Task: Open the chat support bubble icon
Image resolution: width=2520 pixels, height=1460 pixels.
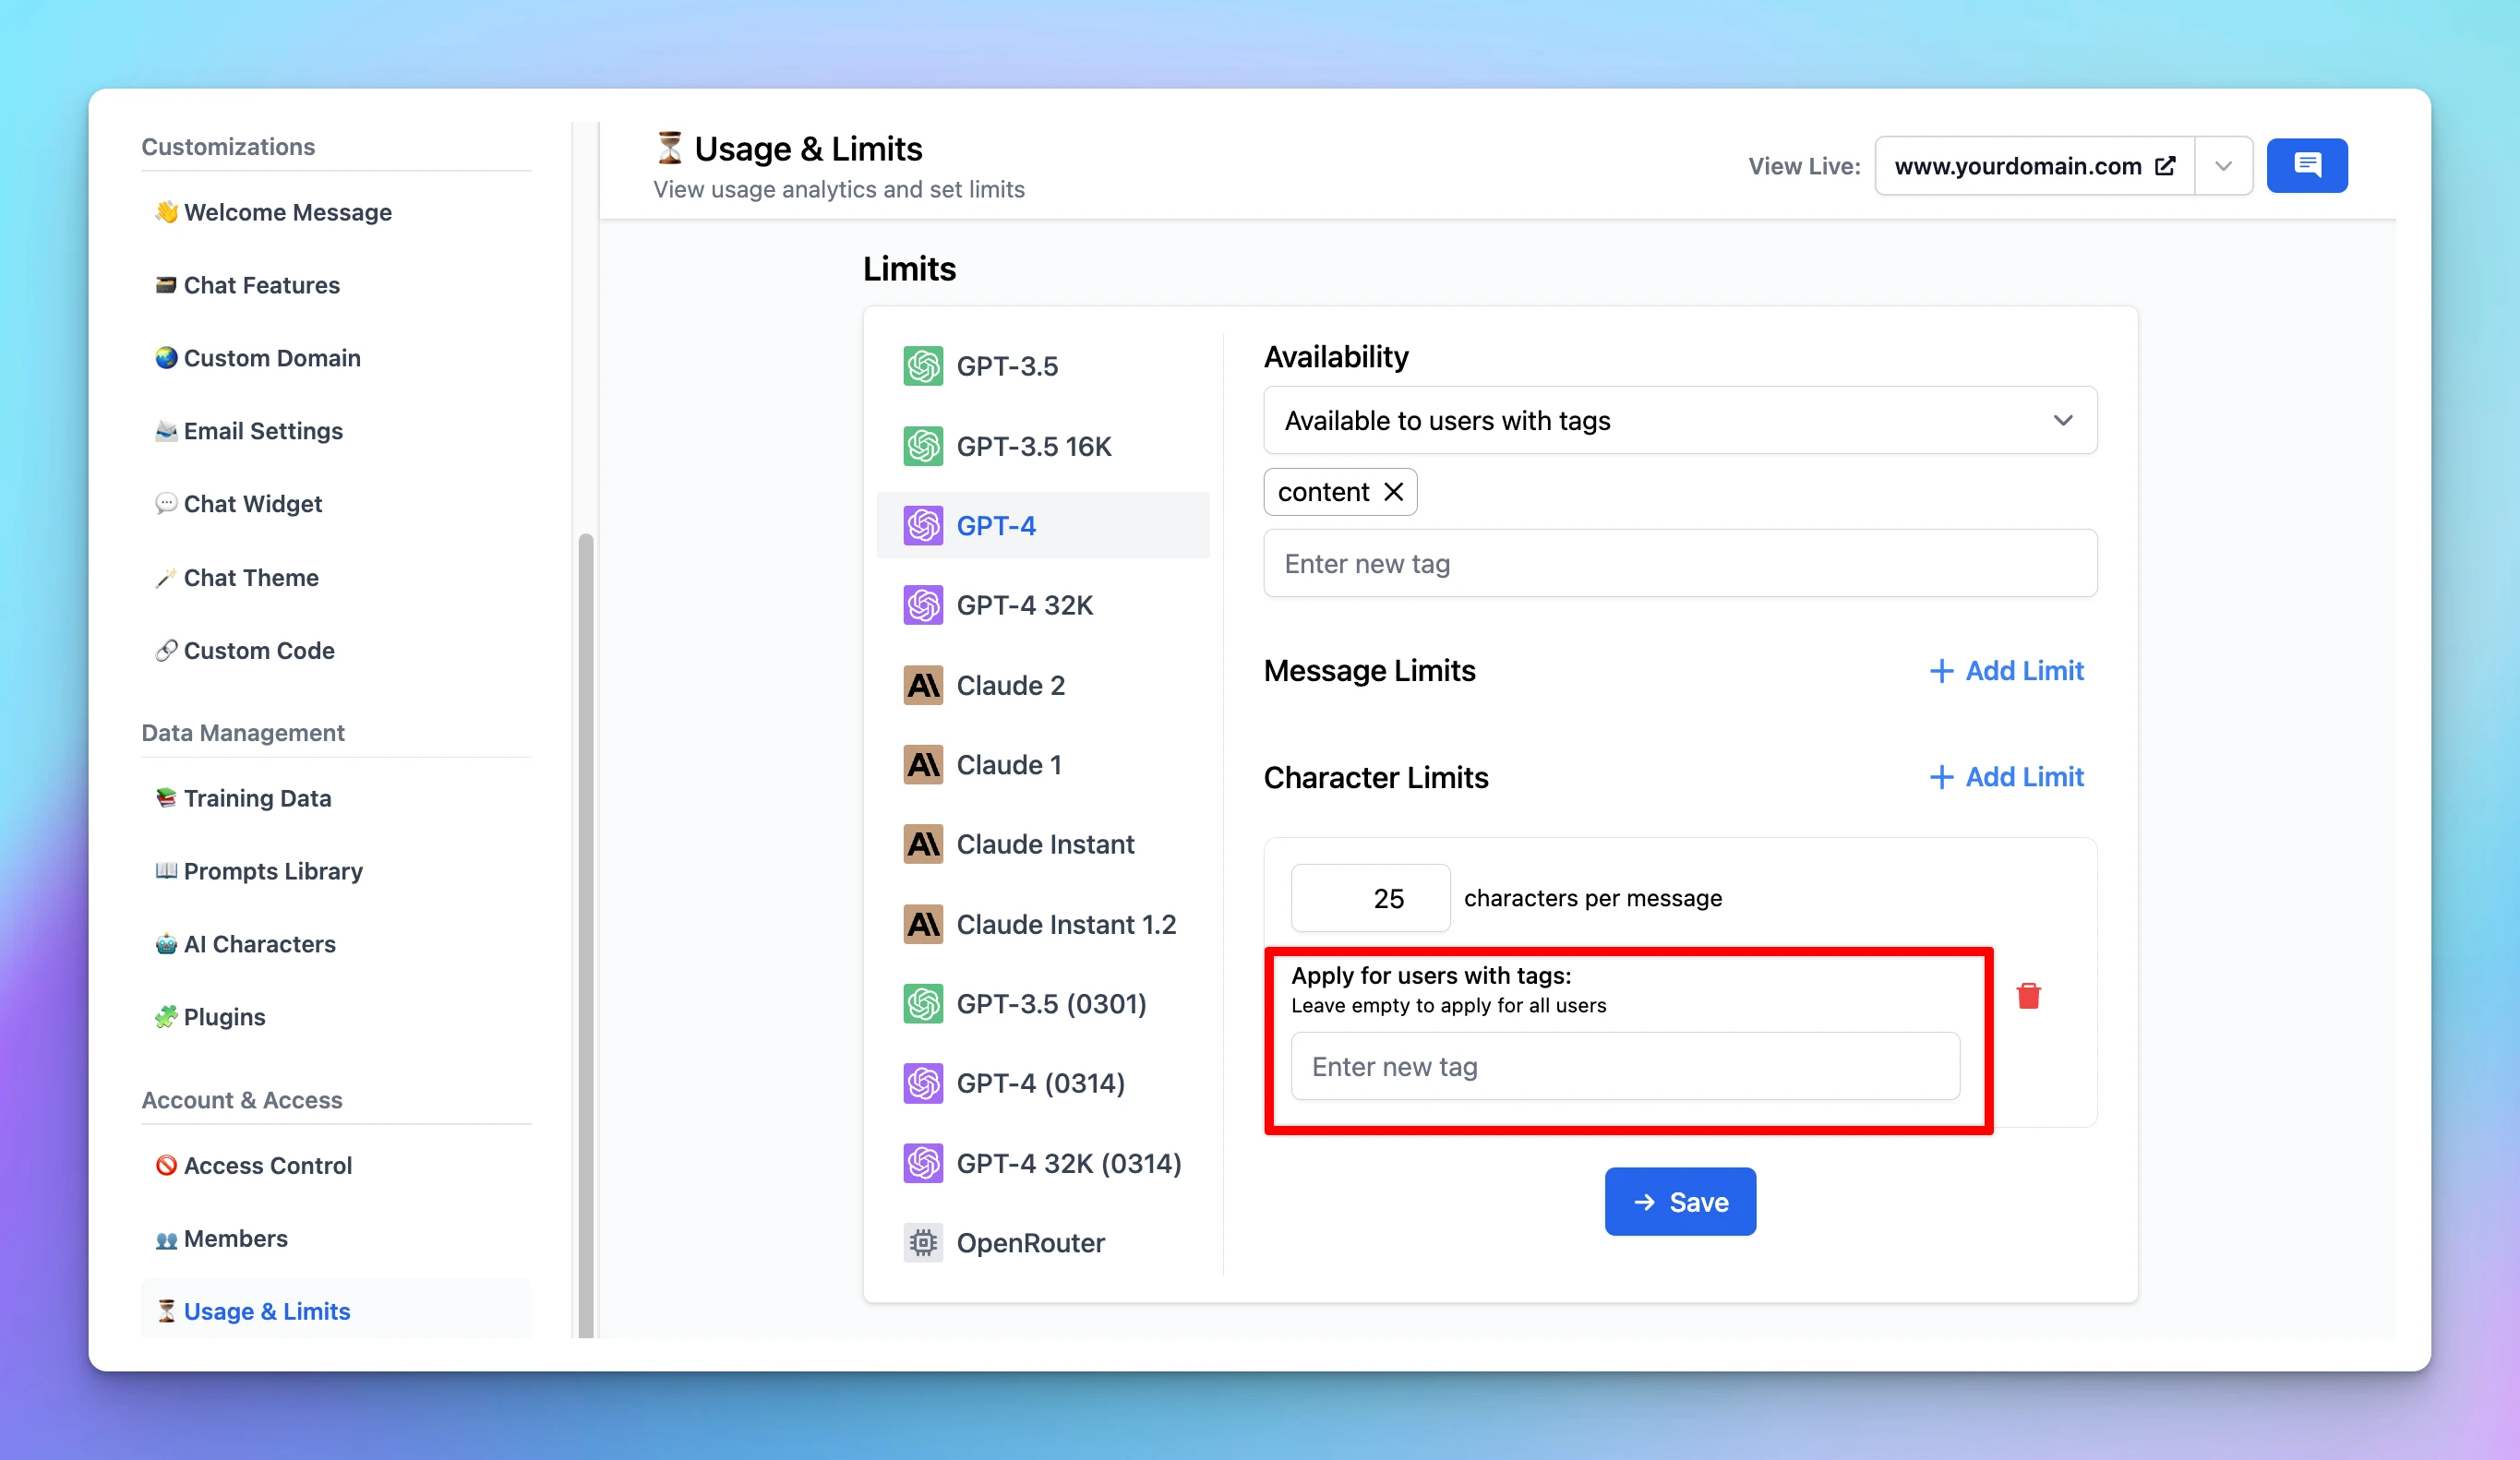Action: pyautogui.click(x=2307, y=165)
